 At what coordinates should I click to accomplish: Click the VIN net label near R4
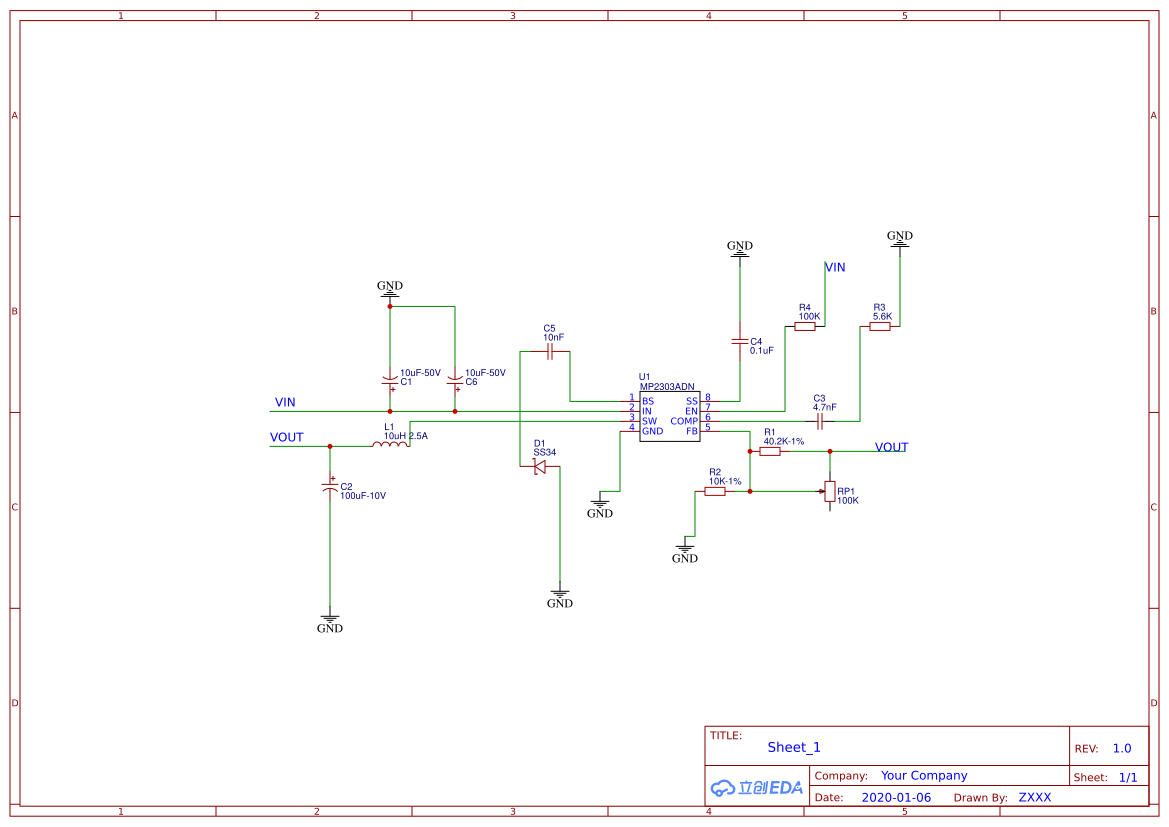[835, 267]
